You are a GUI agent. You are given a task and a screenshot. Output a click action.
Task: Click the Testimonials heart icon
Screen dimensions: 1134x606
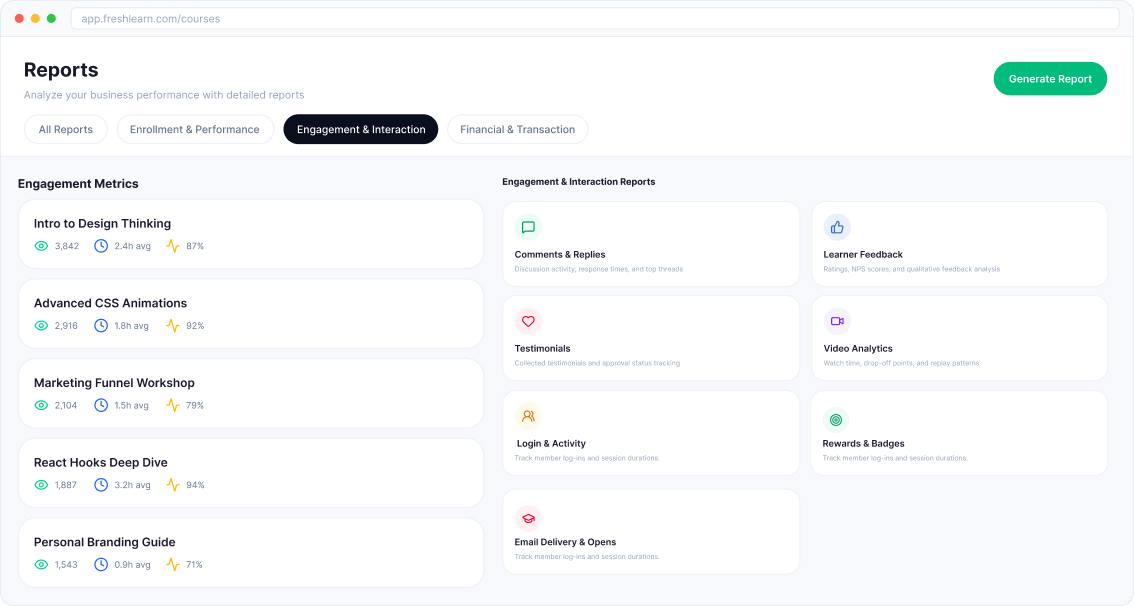pos(528,321)
